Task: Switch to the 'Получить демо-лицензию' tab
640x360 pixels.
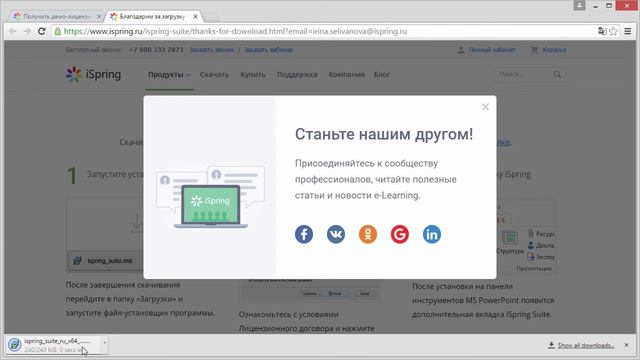Action: point(55,16)
